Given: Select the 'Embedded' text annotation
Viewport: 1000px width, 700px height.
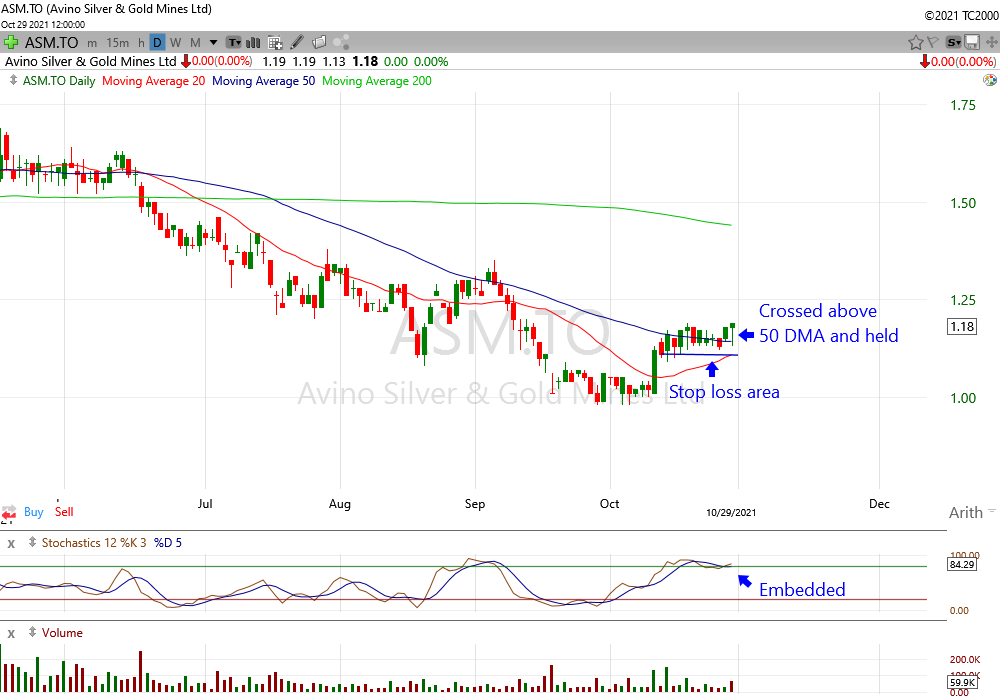Looking at the screenshot, I should 802,590.
